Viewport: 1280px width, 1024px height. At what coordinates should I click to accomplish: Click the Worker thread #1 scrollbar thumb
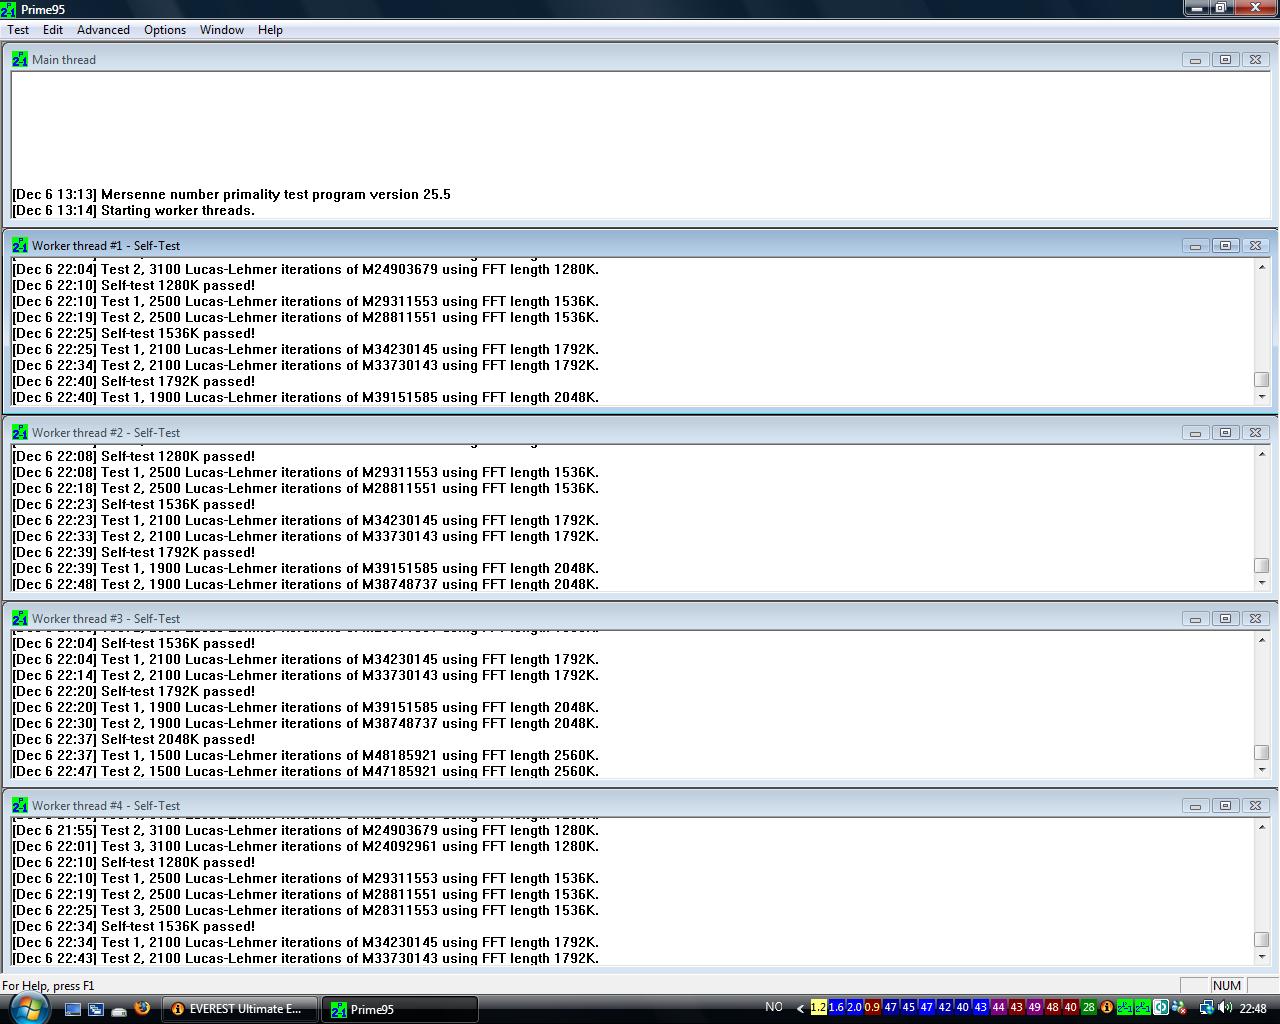click(1262, 379)
